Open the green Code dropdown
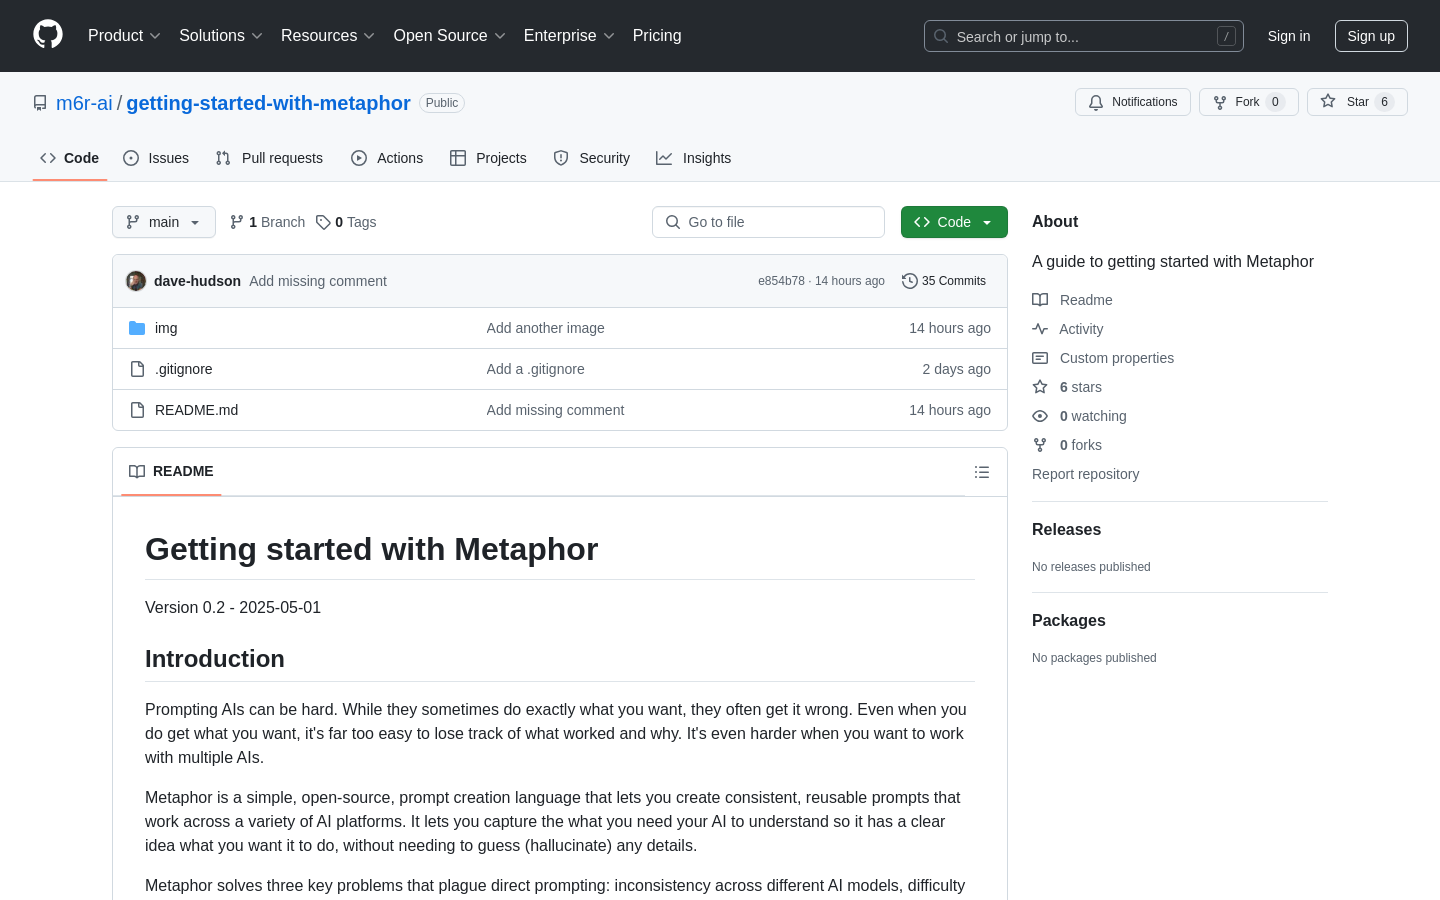Screen dimensions: 1440x900 pyautogui.click(x=954, y=222)
